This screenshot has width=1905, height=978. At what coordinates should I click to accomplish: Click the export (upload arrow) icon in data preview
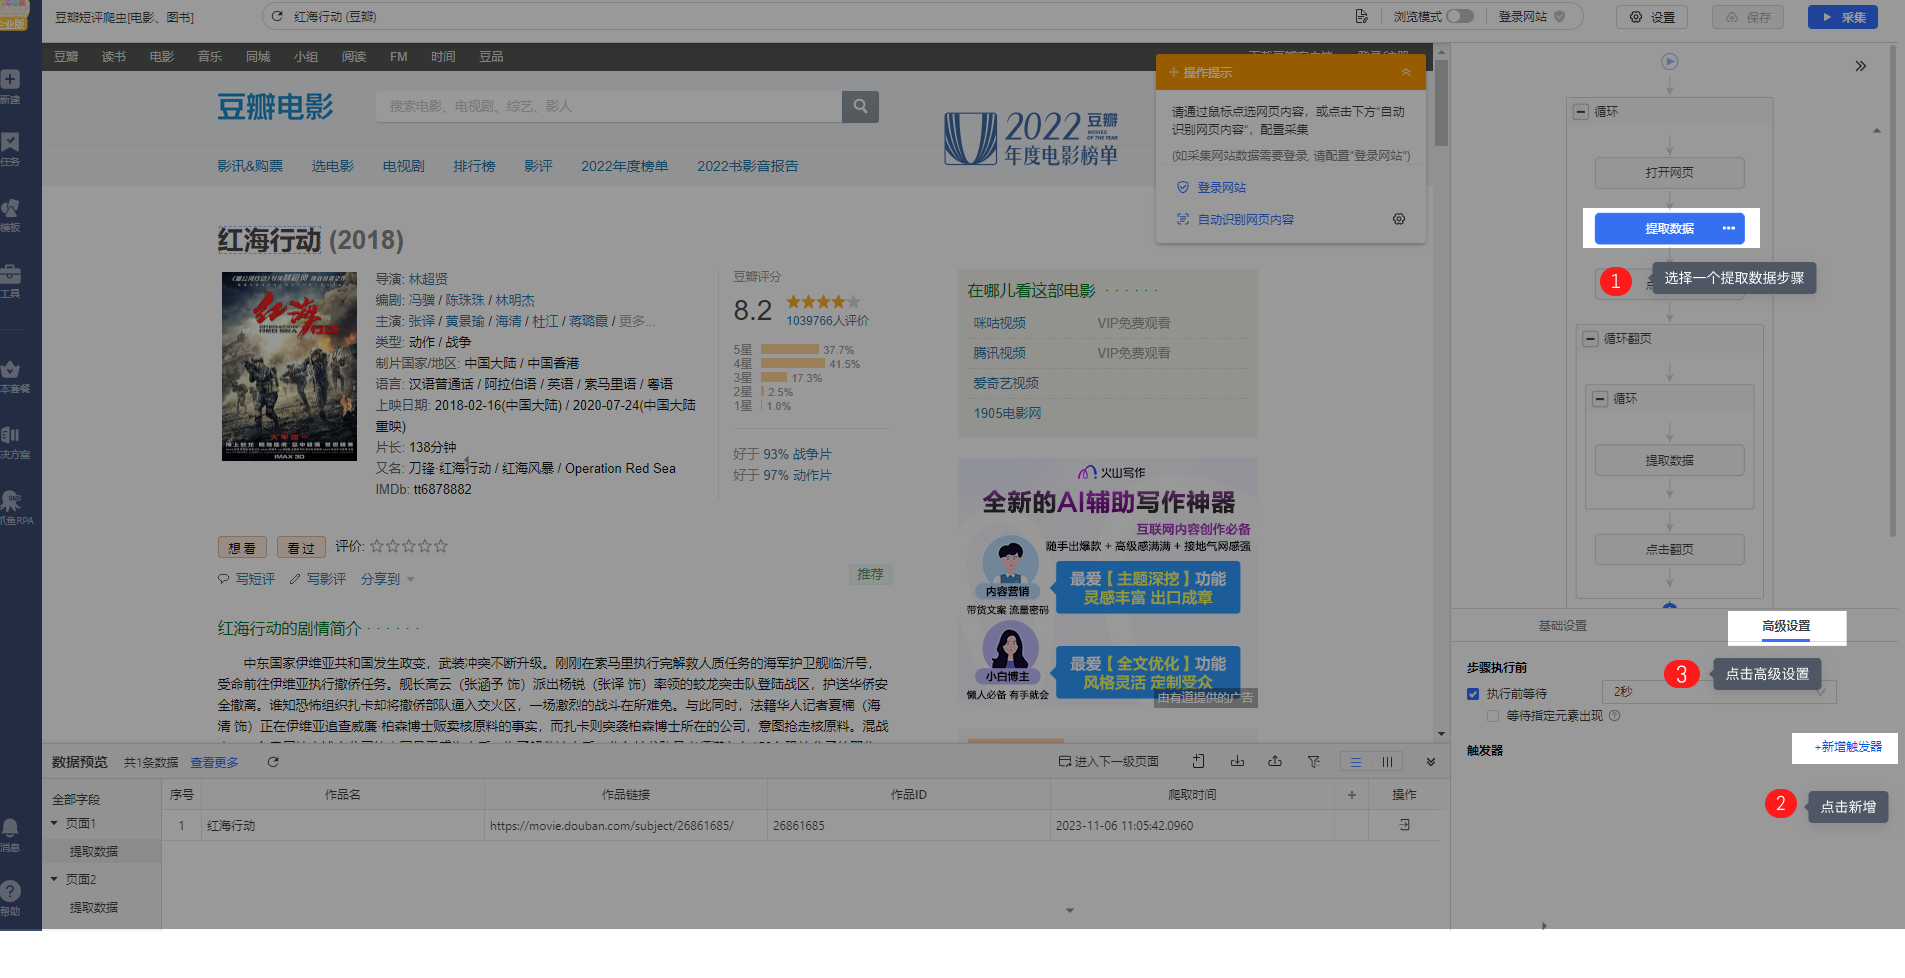point(1275,762)
